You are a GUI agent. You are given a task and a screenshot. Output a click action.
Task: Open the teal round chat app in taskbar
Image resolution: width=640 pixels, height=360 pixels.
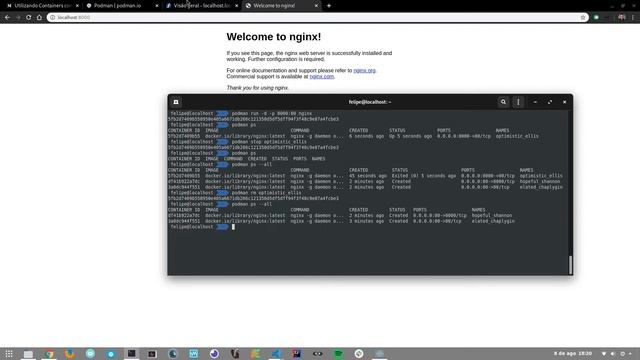point(90,354)
